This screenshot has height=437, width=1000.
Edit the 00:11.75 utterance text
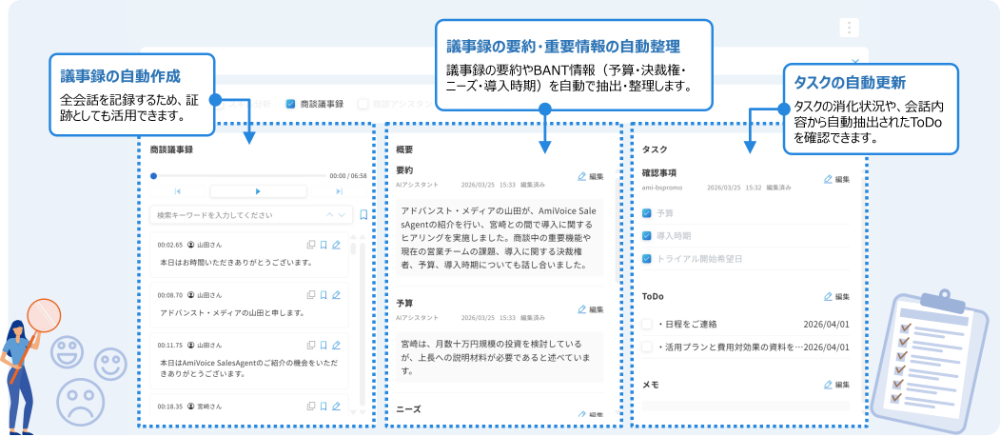tap(336, 345)
